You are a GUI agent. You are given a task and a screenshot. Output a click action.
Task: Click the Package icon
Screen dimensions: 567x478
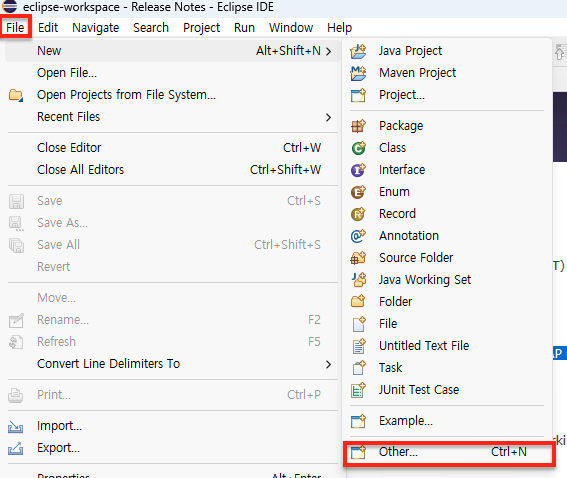pos(358,126)
